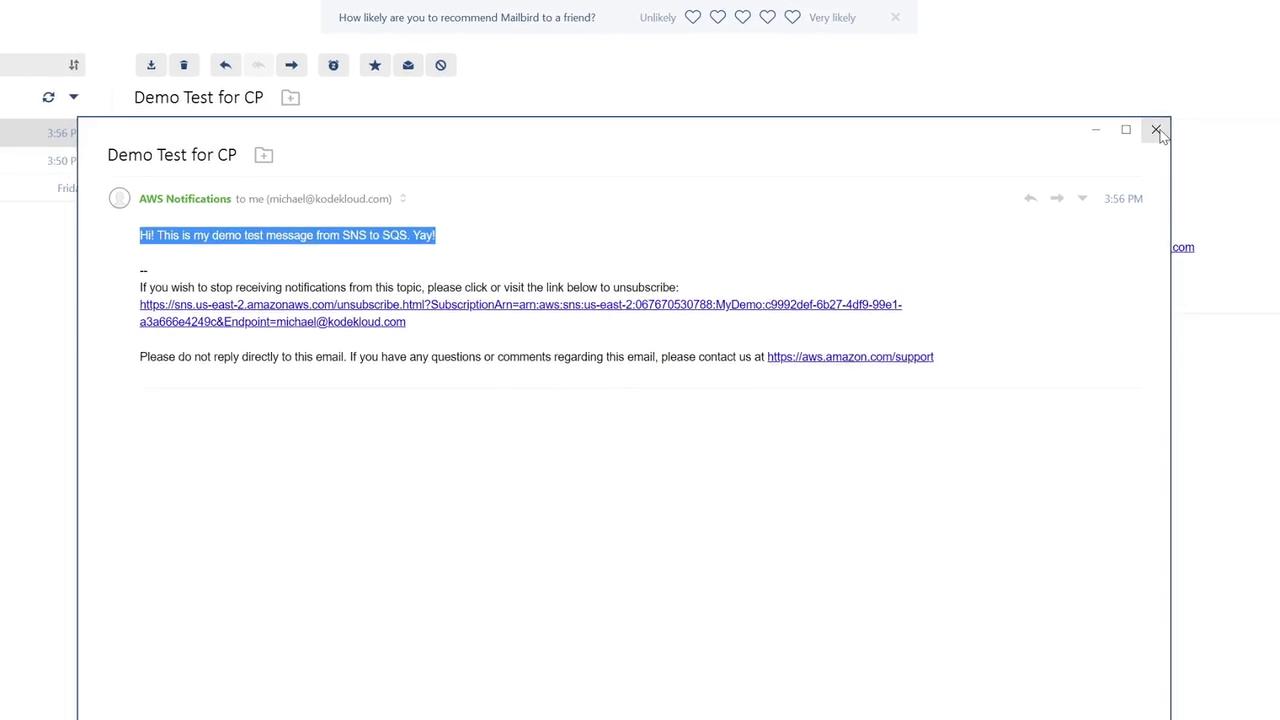
Task: Rate Mailbird with the fourth heart
Action: click(x=768, y=17)
